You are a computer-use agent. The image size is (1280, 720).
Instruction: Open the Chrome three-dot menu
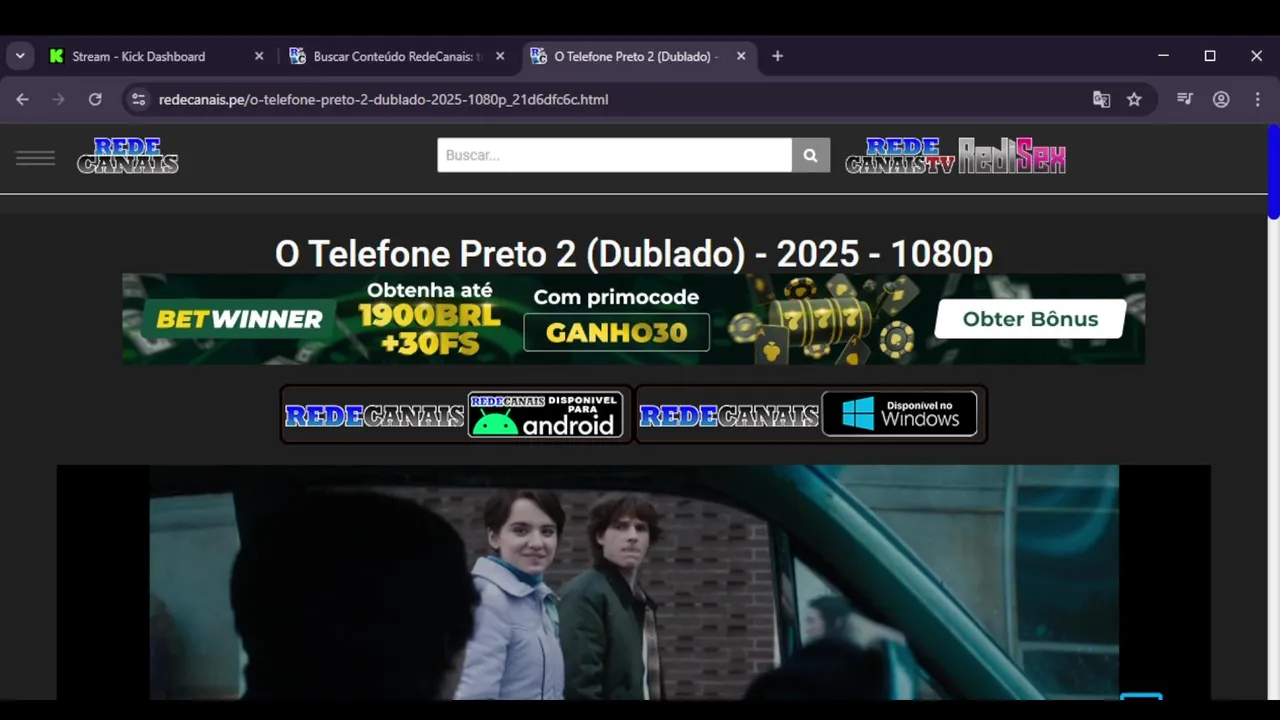point(1257,99)
